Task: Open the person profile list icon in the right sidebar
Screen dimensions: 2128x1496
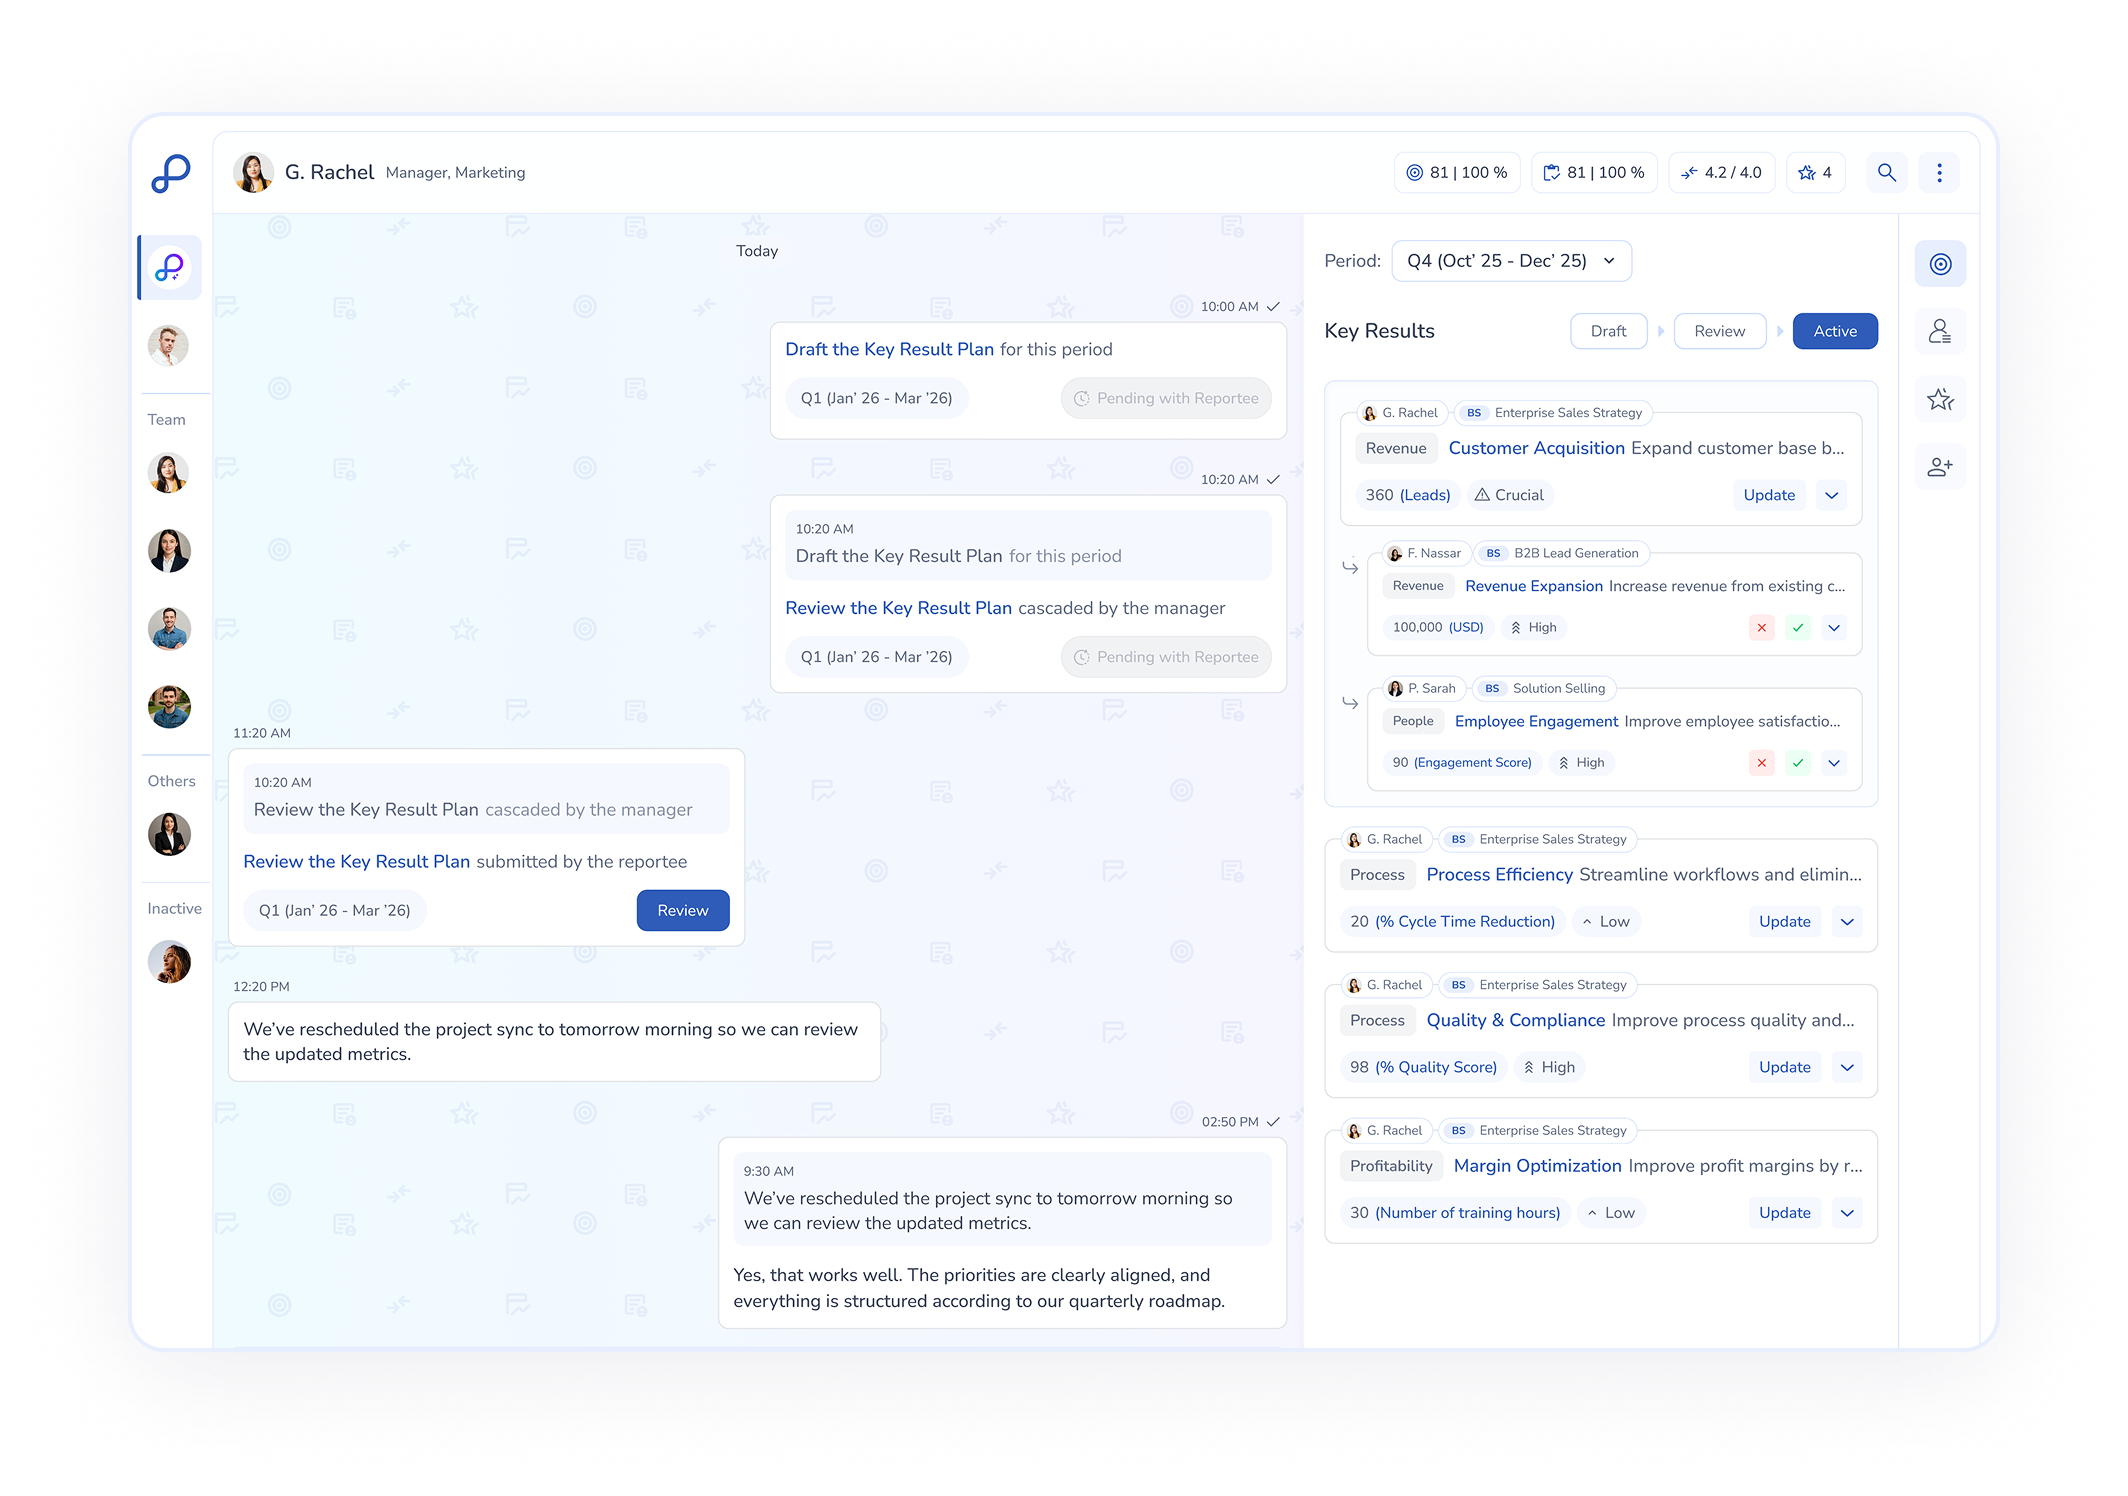Action: 1940,331
